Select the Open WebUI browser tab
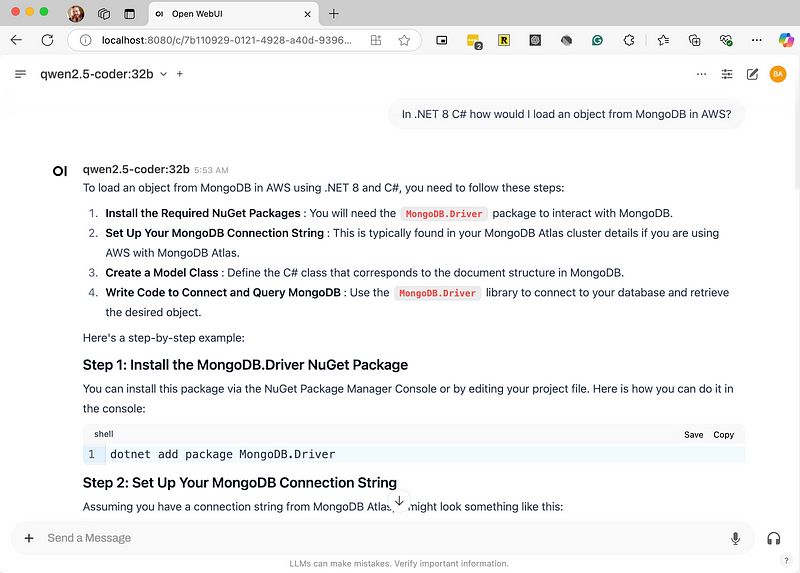Viewport: 800px width, 573px height. (230, 14)
